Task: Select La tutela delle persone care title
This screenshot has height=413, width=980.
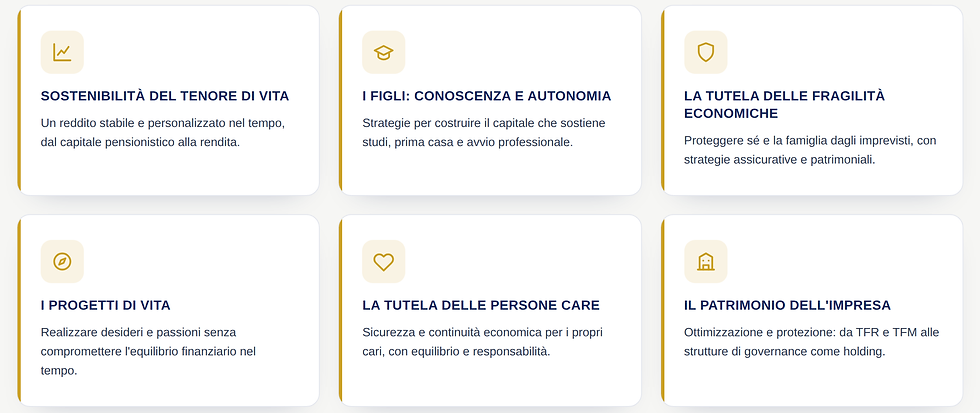Action: [481, 306]
